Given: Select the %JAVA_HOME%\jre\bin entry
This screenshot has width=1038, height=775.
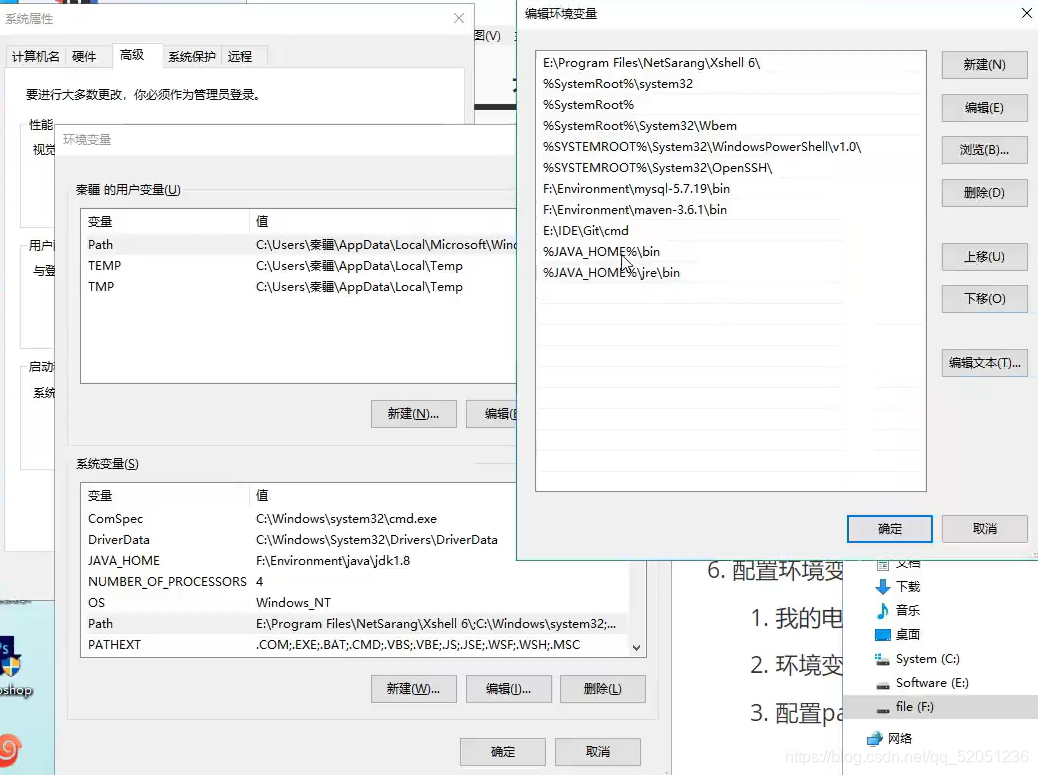Looking at the screenshot, I should pos(730,273).
